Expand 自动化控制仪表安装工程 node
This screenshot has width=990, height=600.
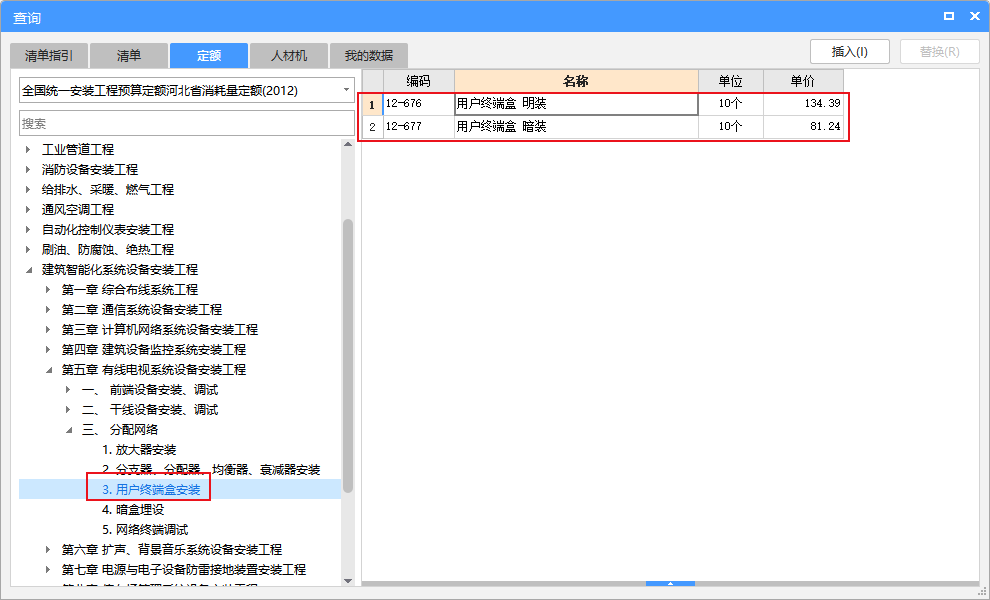point(28,230)
